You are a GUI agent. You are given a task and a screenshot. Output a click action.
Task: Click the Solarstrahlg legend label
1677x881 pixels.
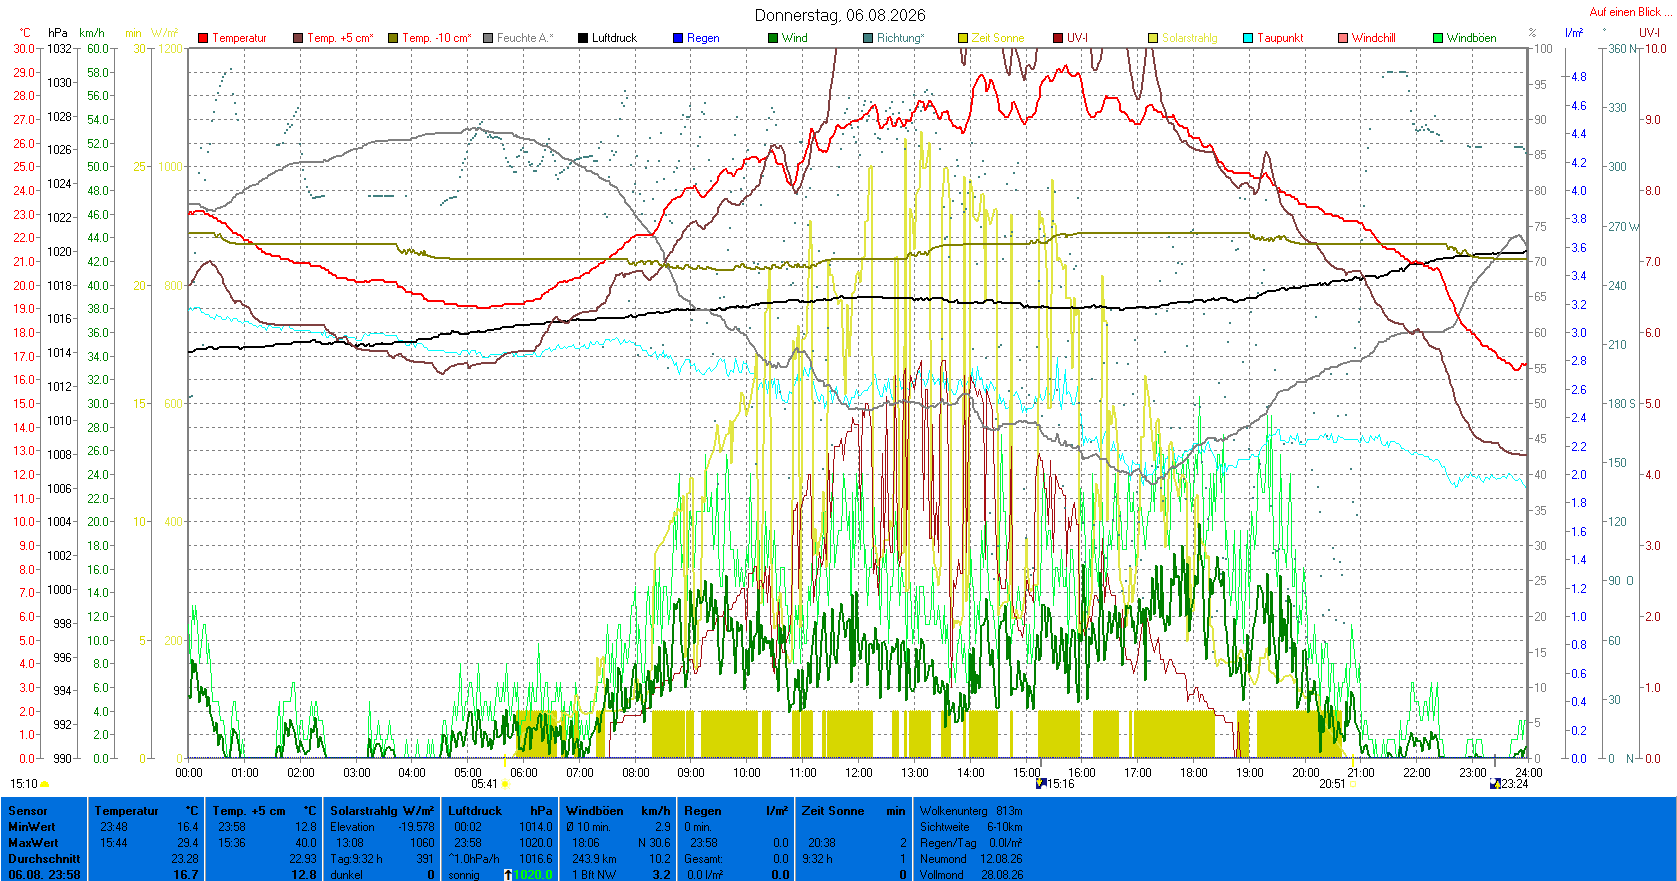pos(1190,38)
